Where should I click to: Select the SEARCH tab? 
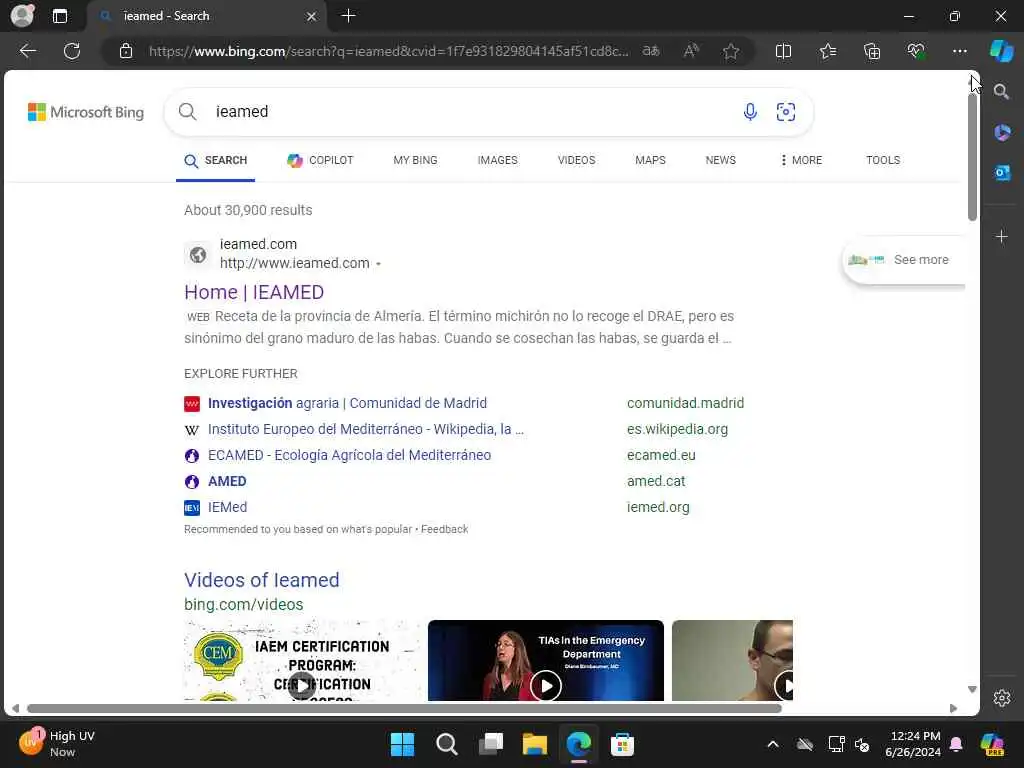point(216,161)
